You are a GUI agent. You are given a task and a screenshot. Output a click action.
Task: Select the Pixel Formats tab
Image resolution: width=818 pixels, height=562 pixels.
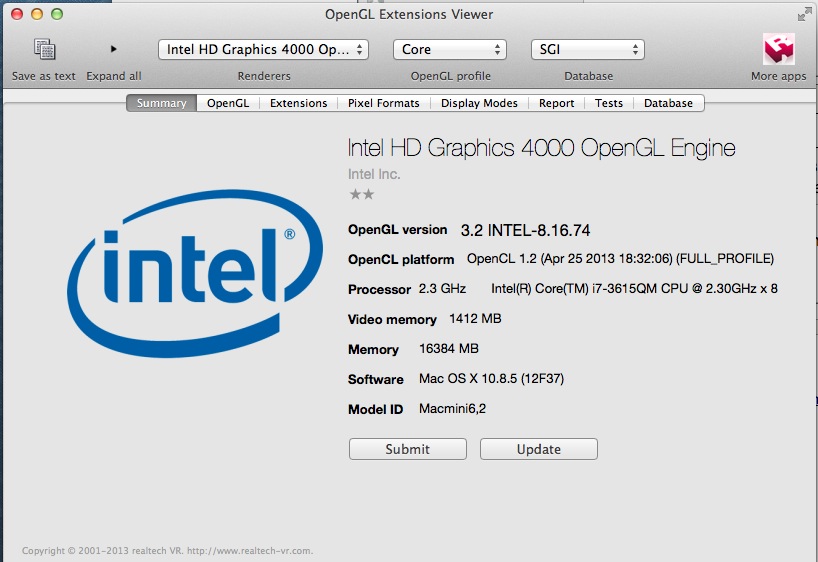point(383,103)
